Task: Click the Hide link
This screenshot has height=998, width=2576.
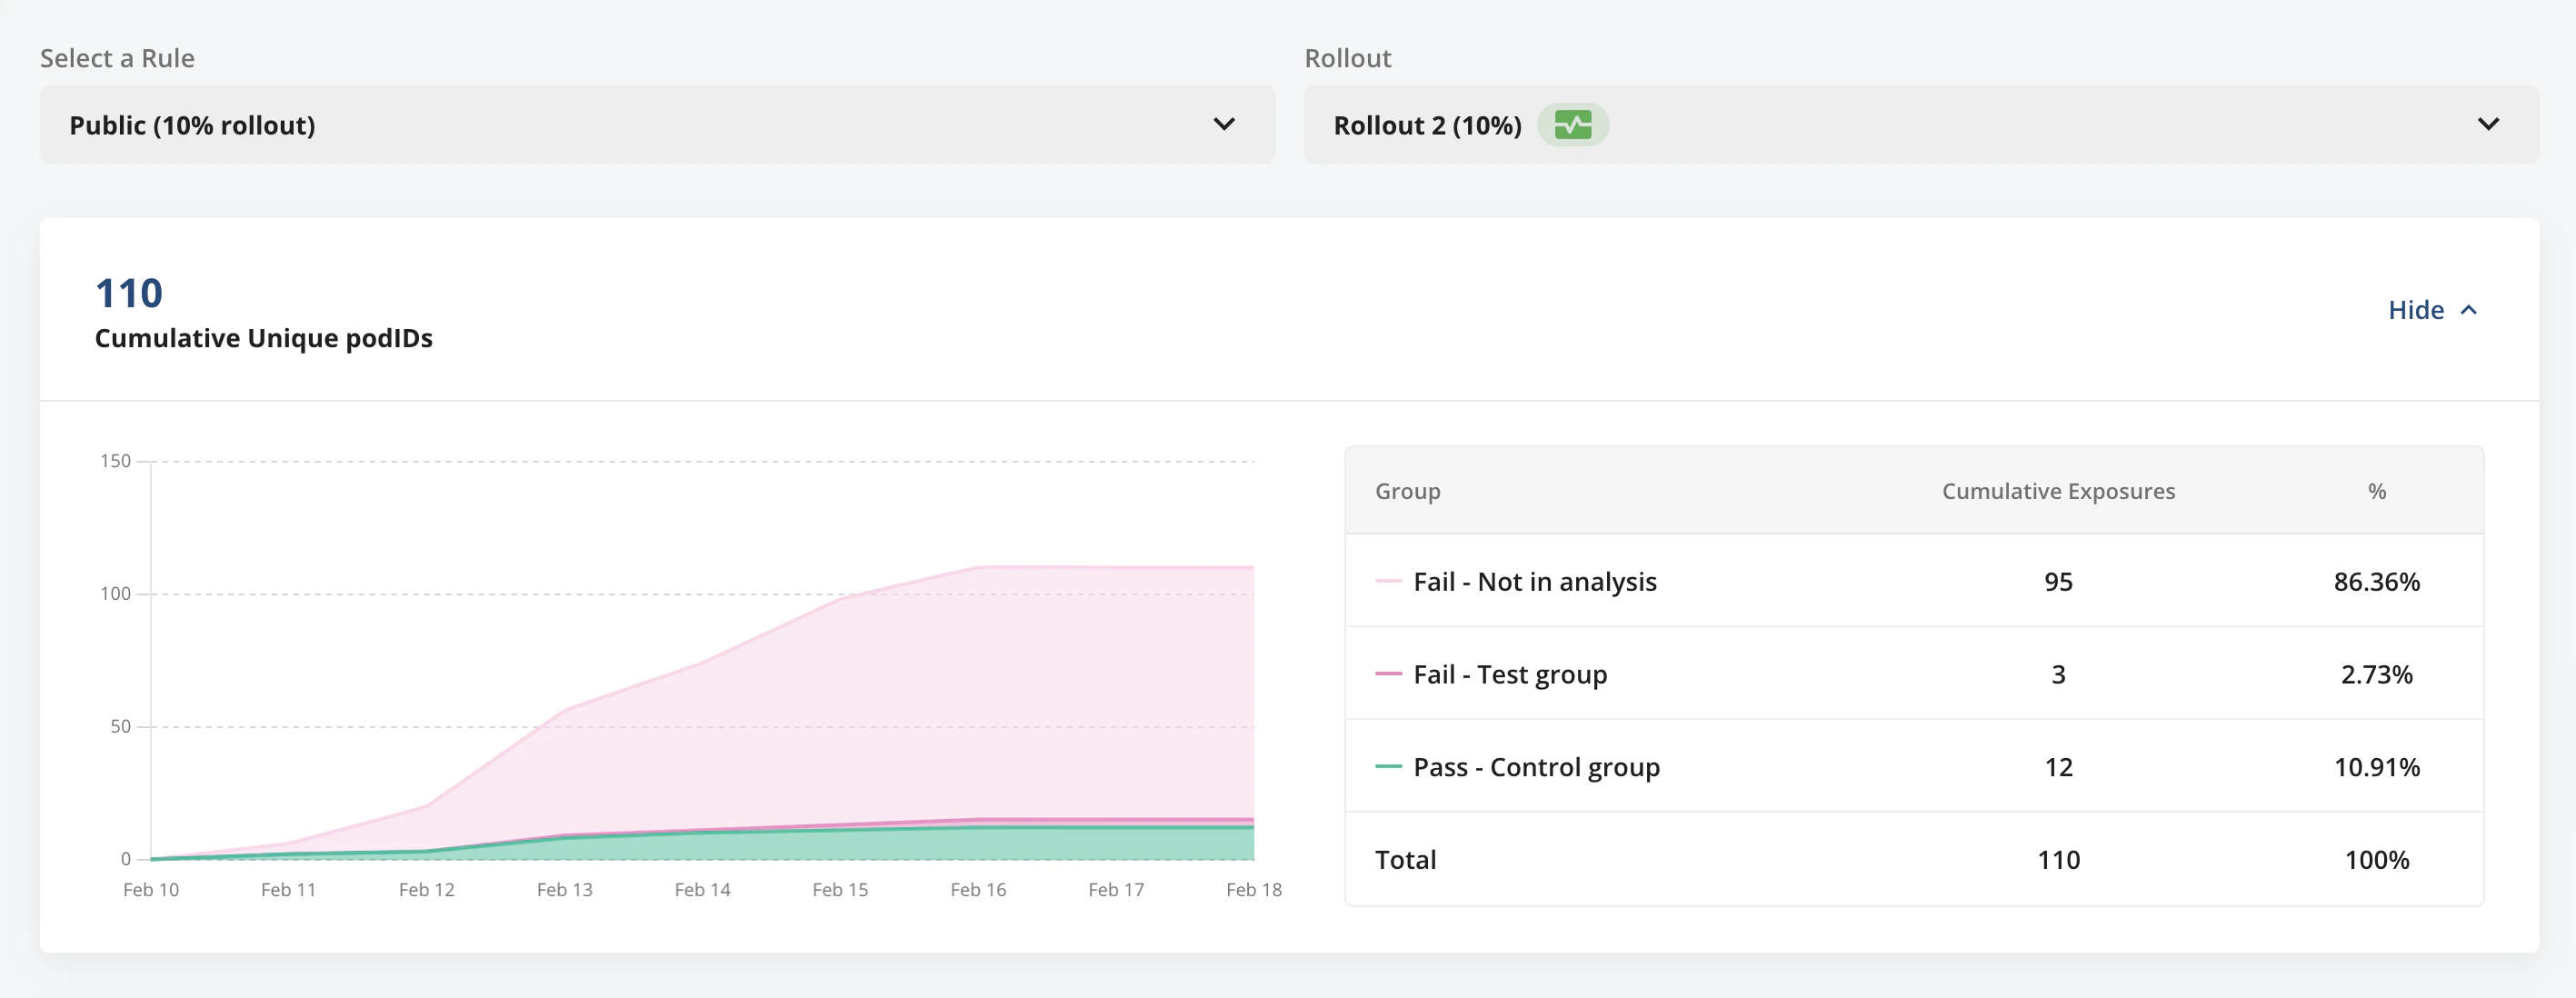Action: click(2415, 310)
